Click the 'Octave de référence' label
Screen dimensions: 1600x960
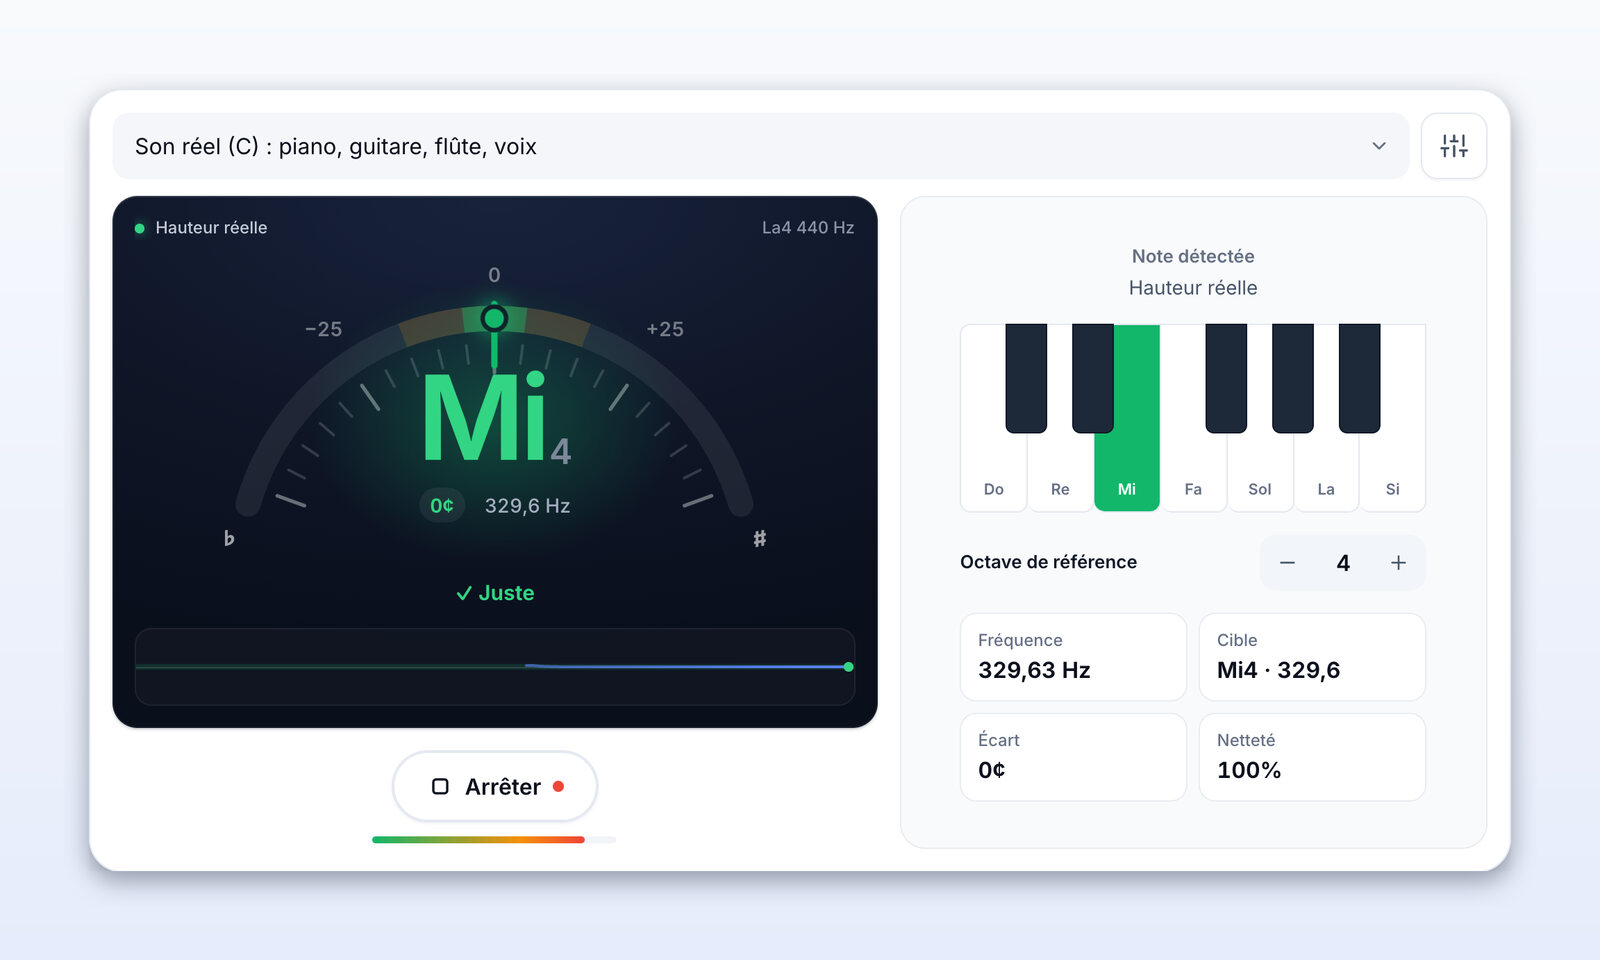1048,562
